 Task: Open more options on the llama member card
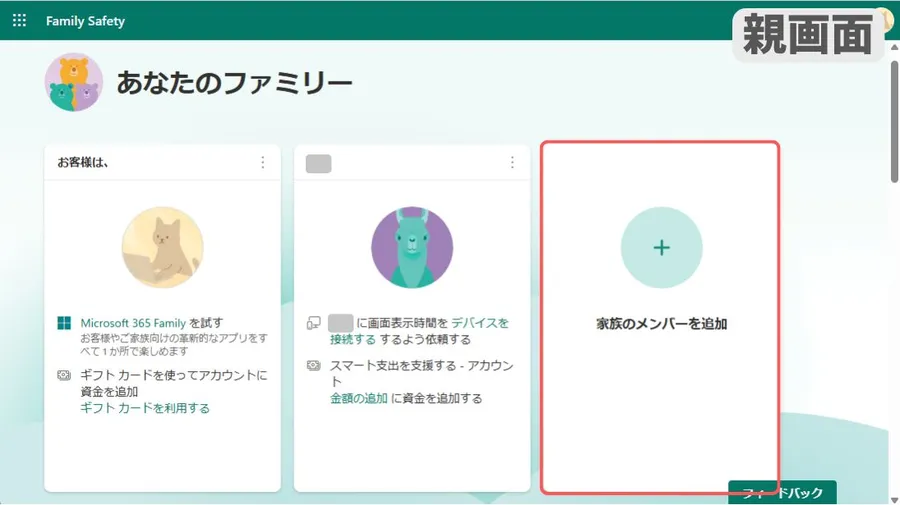512,162
